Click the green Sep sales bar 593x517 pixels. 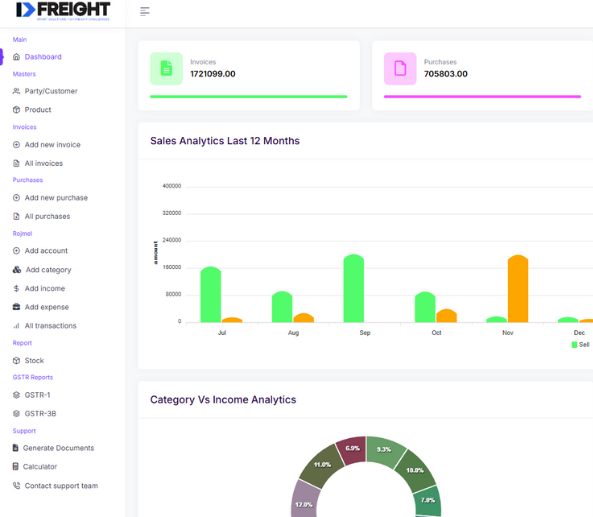pos(354,288)
